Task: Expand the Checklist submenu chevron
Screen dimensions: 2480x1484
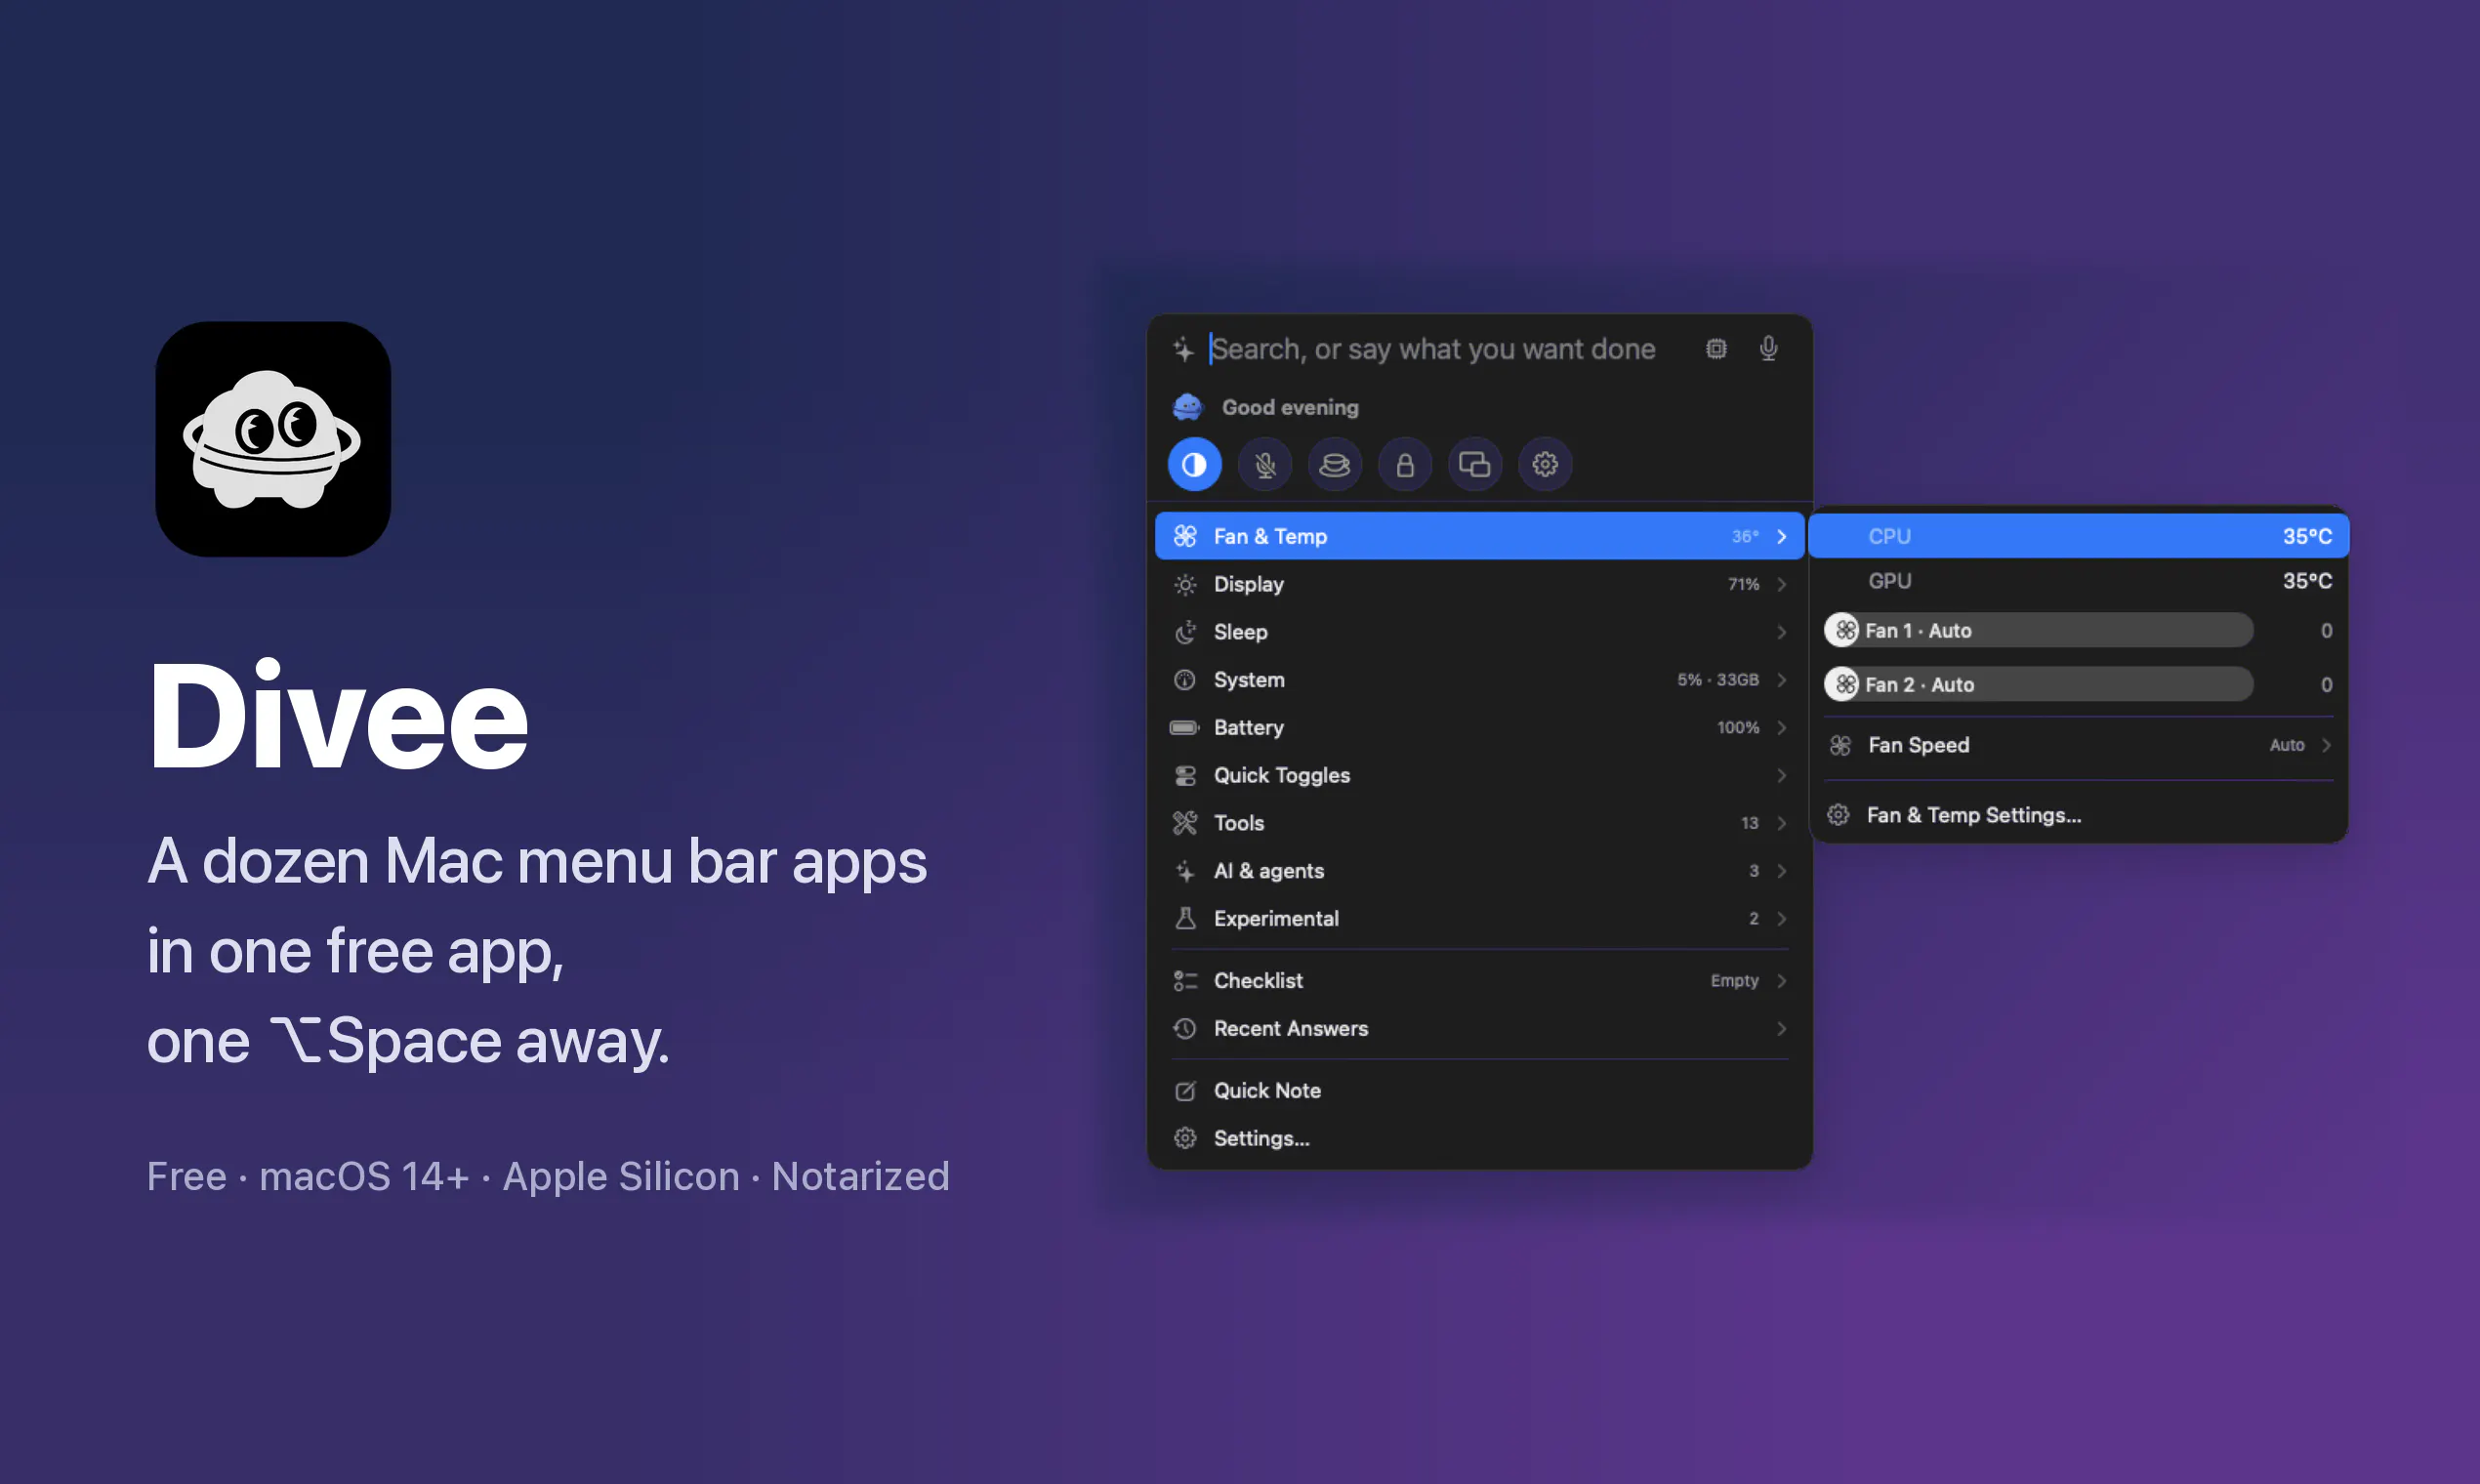Action: click(1782, 981)
